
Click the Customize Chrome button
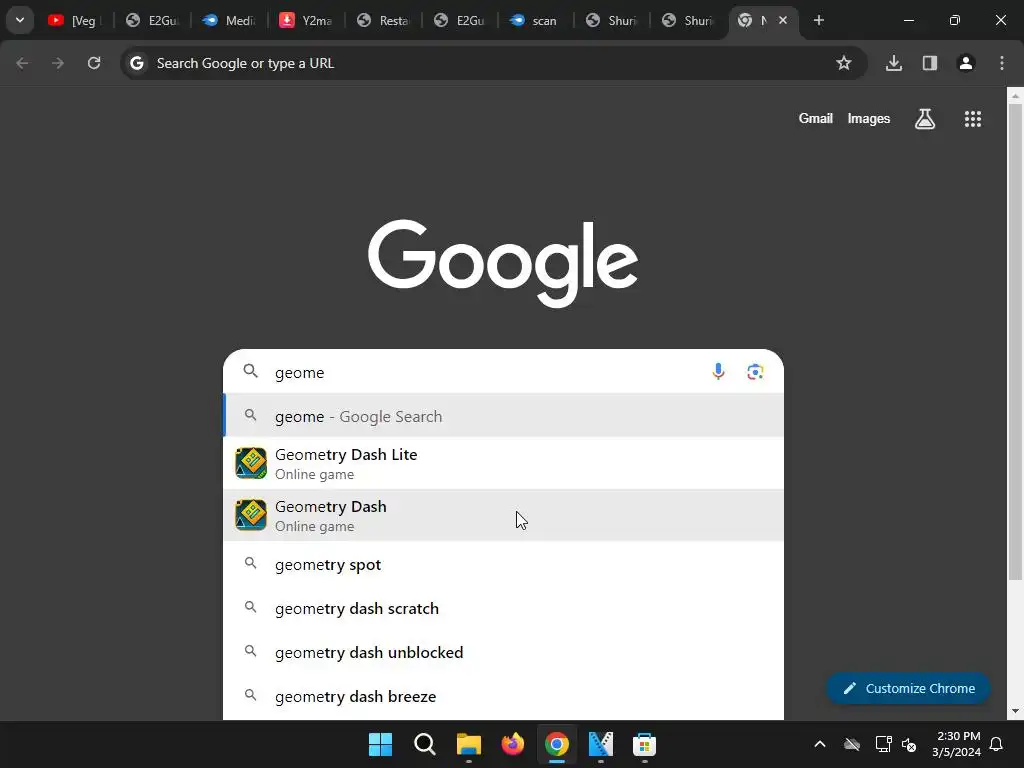(x=908, y=688)
